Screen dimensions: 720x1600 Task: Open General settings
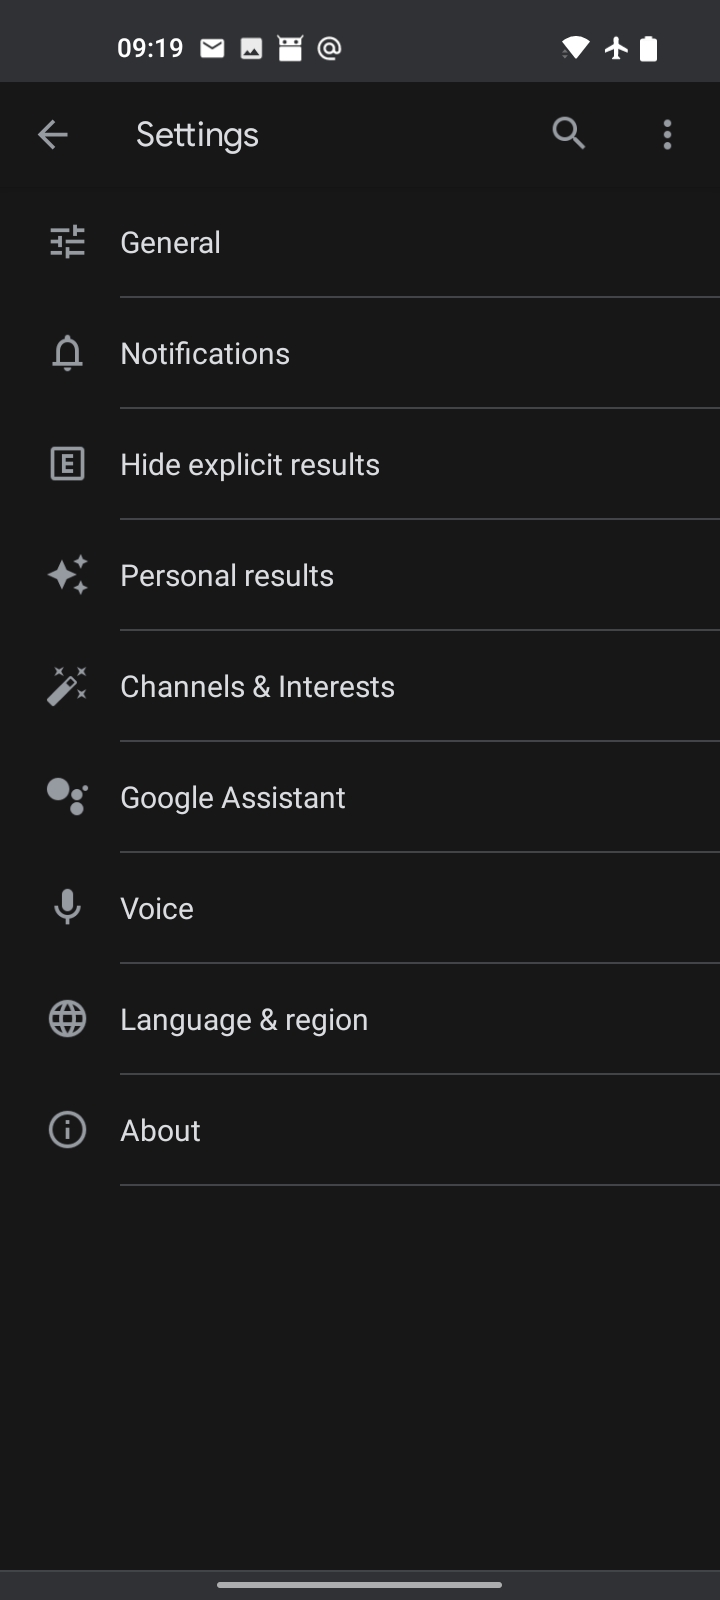[171, 242]
